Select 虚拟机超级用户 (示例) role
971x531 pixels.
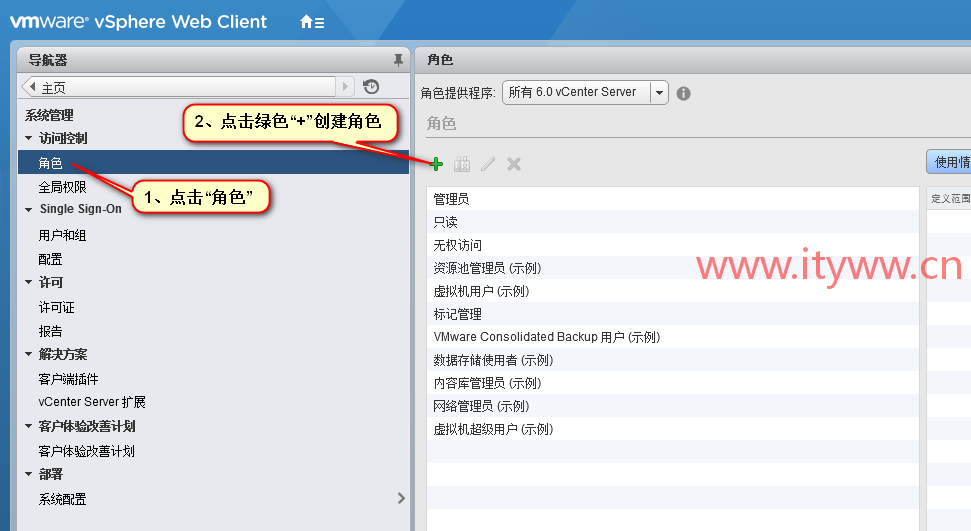(x=673, y=429)
